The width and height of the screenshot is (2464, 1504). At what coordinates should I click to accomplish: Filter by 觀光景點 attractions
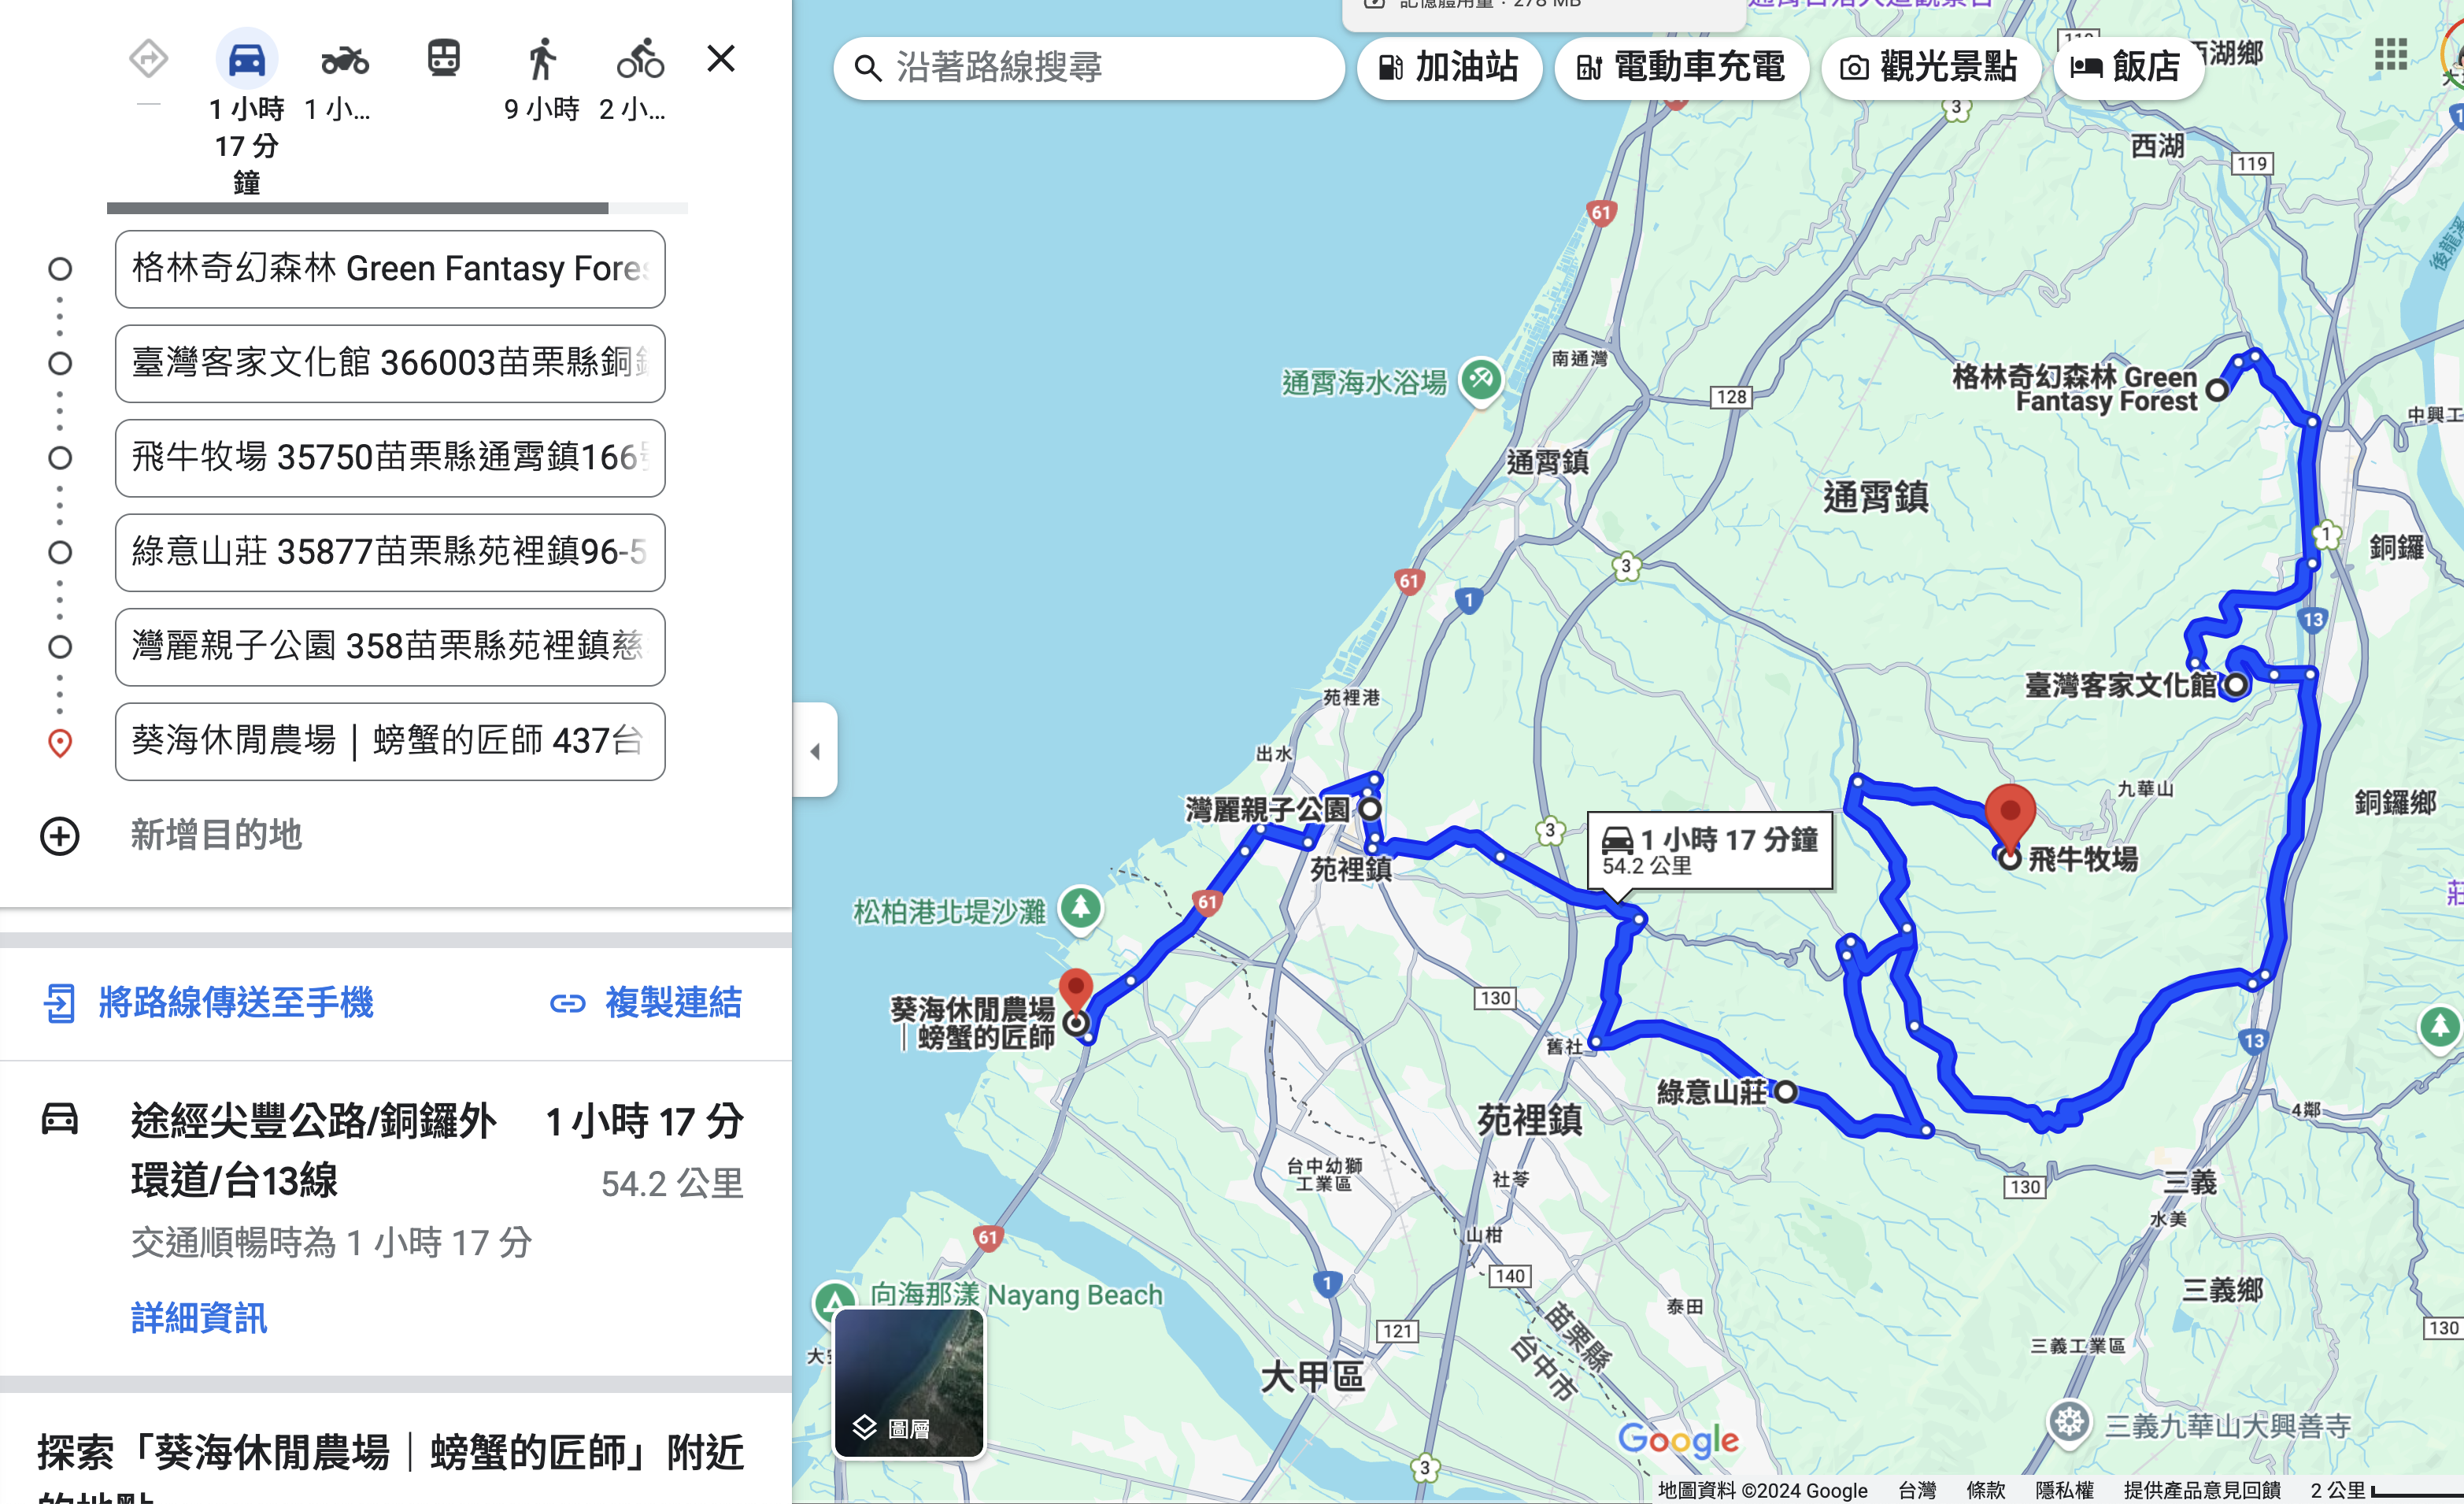click(x=1930, y=68)
